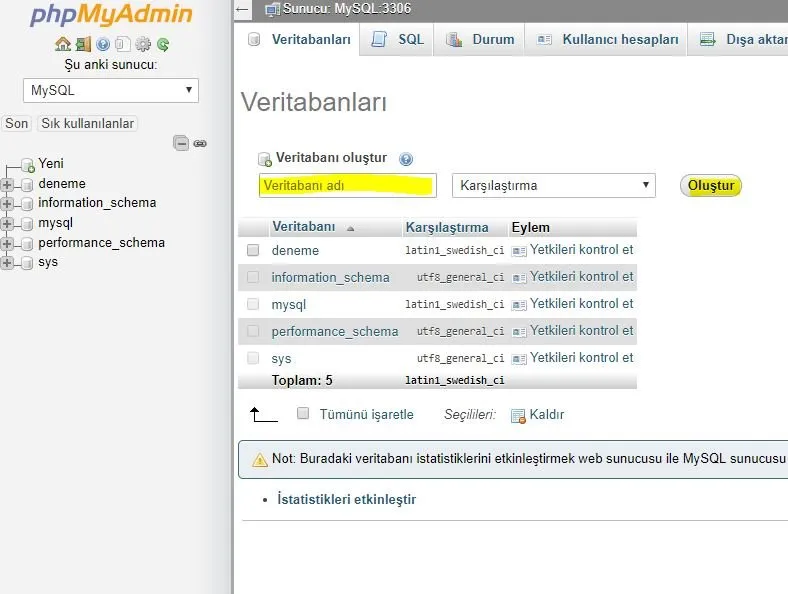Select sys database name in navigation tree

coord(48,262)
